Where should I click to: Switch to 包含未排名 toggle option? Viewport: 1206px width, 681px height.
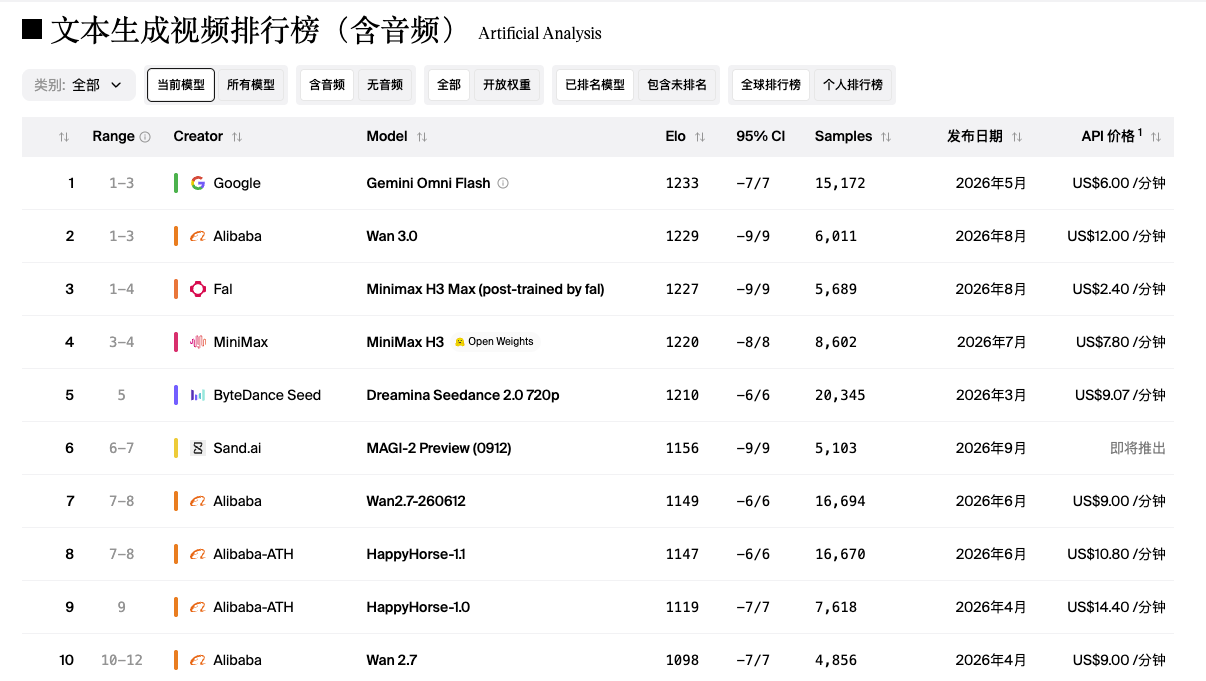tap(677, 85)
